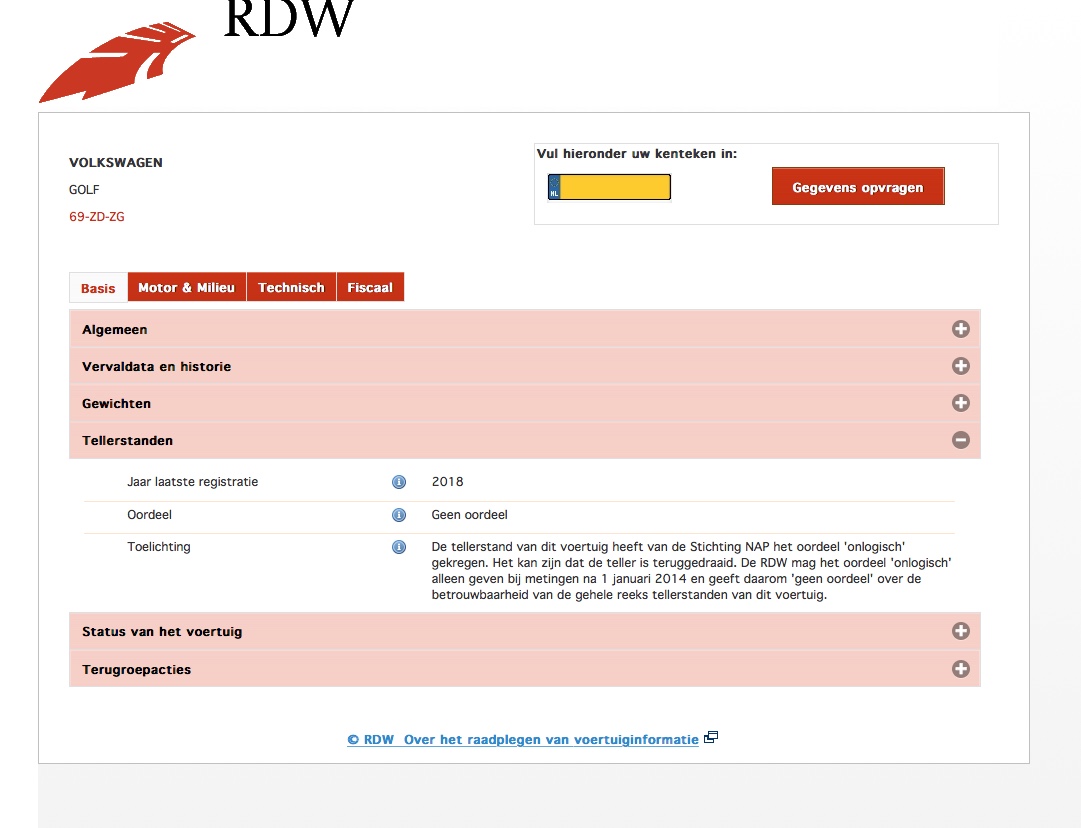This screenshot has width=1081, height=828.
Task: Expand the Algemeen section with plus icon
Action: [960, 329]
